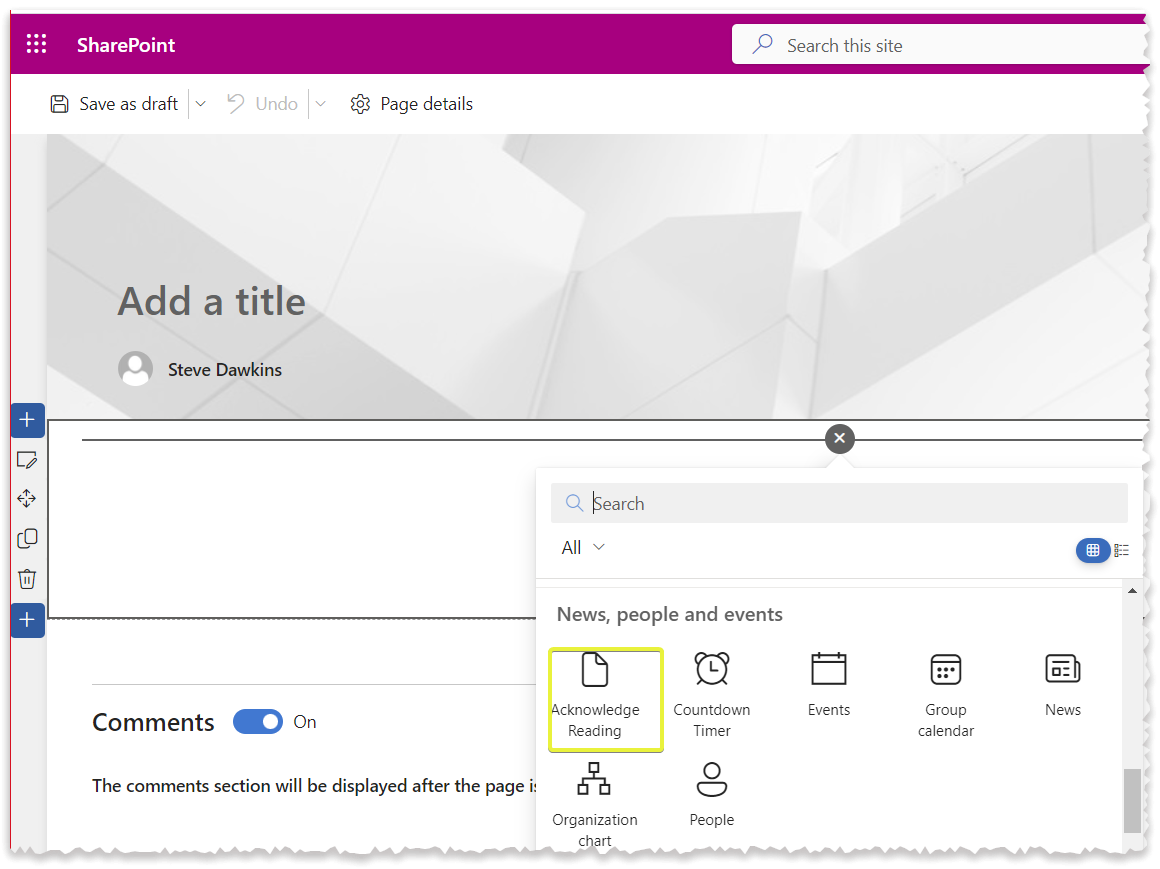Delete the section using the trash icon
Image resolution: width=1160 pixels, height=869 pixels.
(x=27, y=579)
